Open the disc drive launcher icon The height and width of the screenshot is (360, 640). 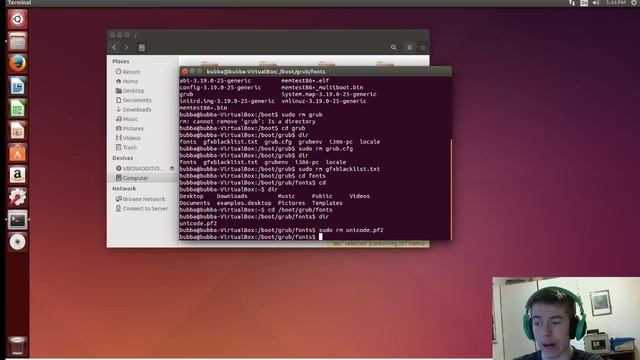pos(17,242)
